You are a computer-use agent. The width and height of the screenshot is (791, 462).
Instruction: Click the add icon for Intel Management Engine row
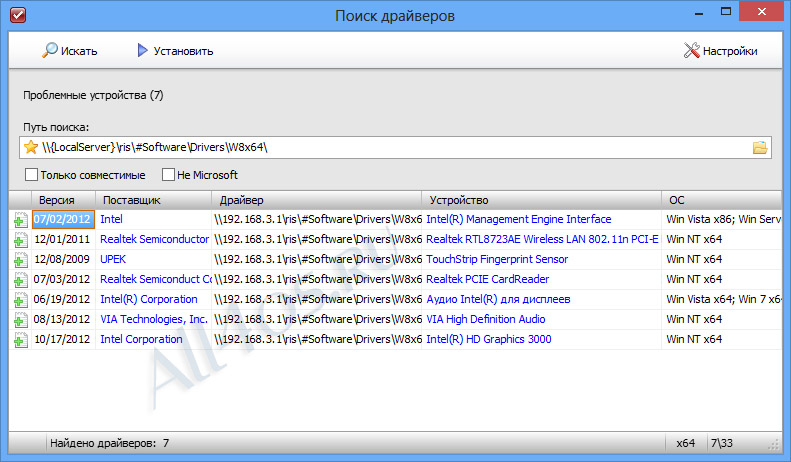tap(20, 220)
